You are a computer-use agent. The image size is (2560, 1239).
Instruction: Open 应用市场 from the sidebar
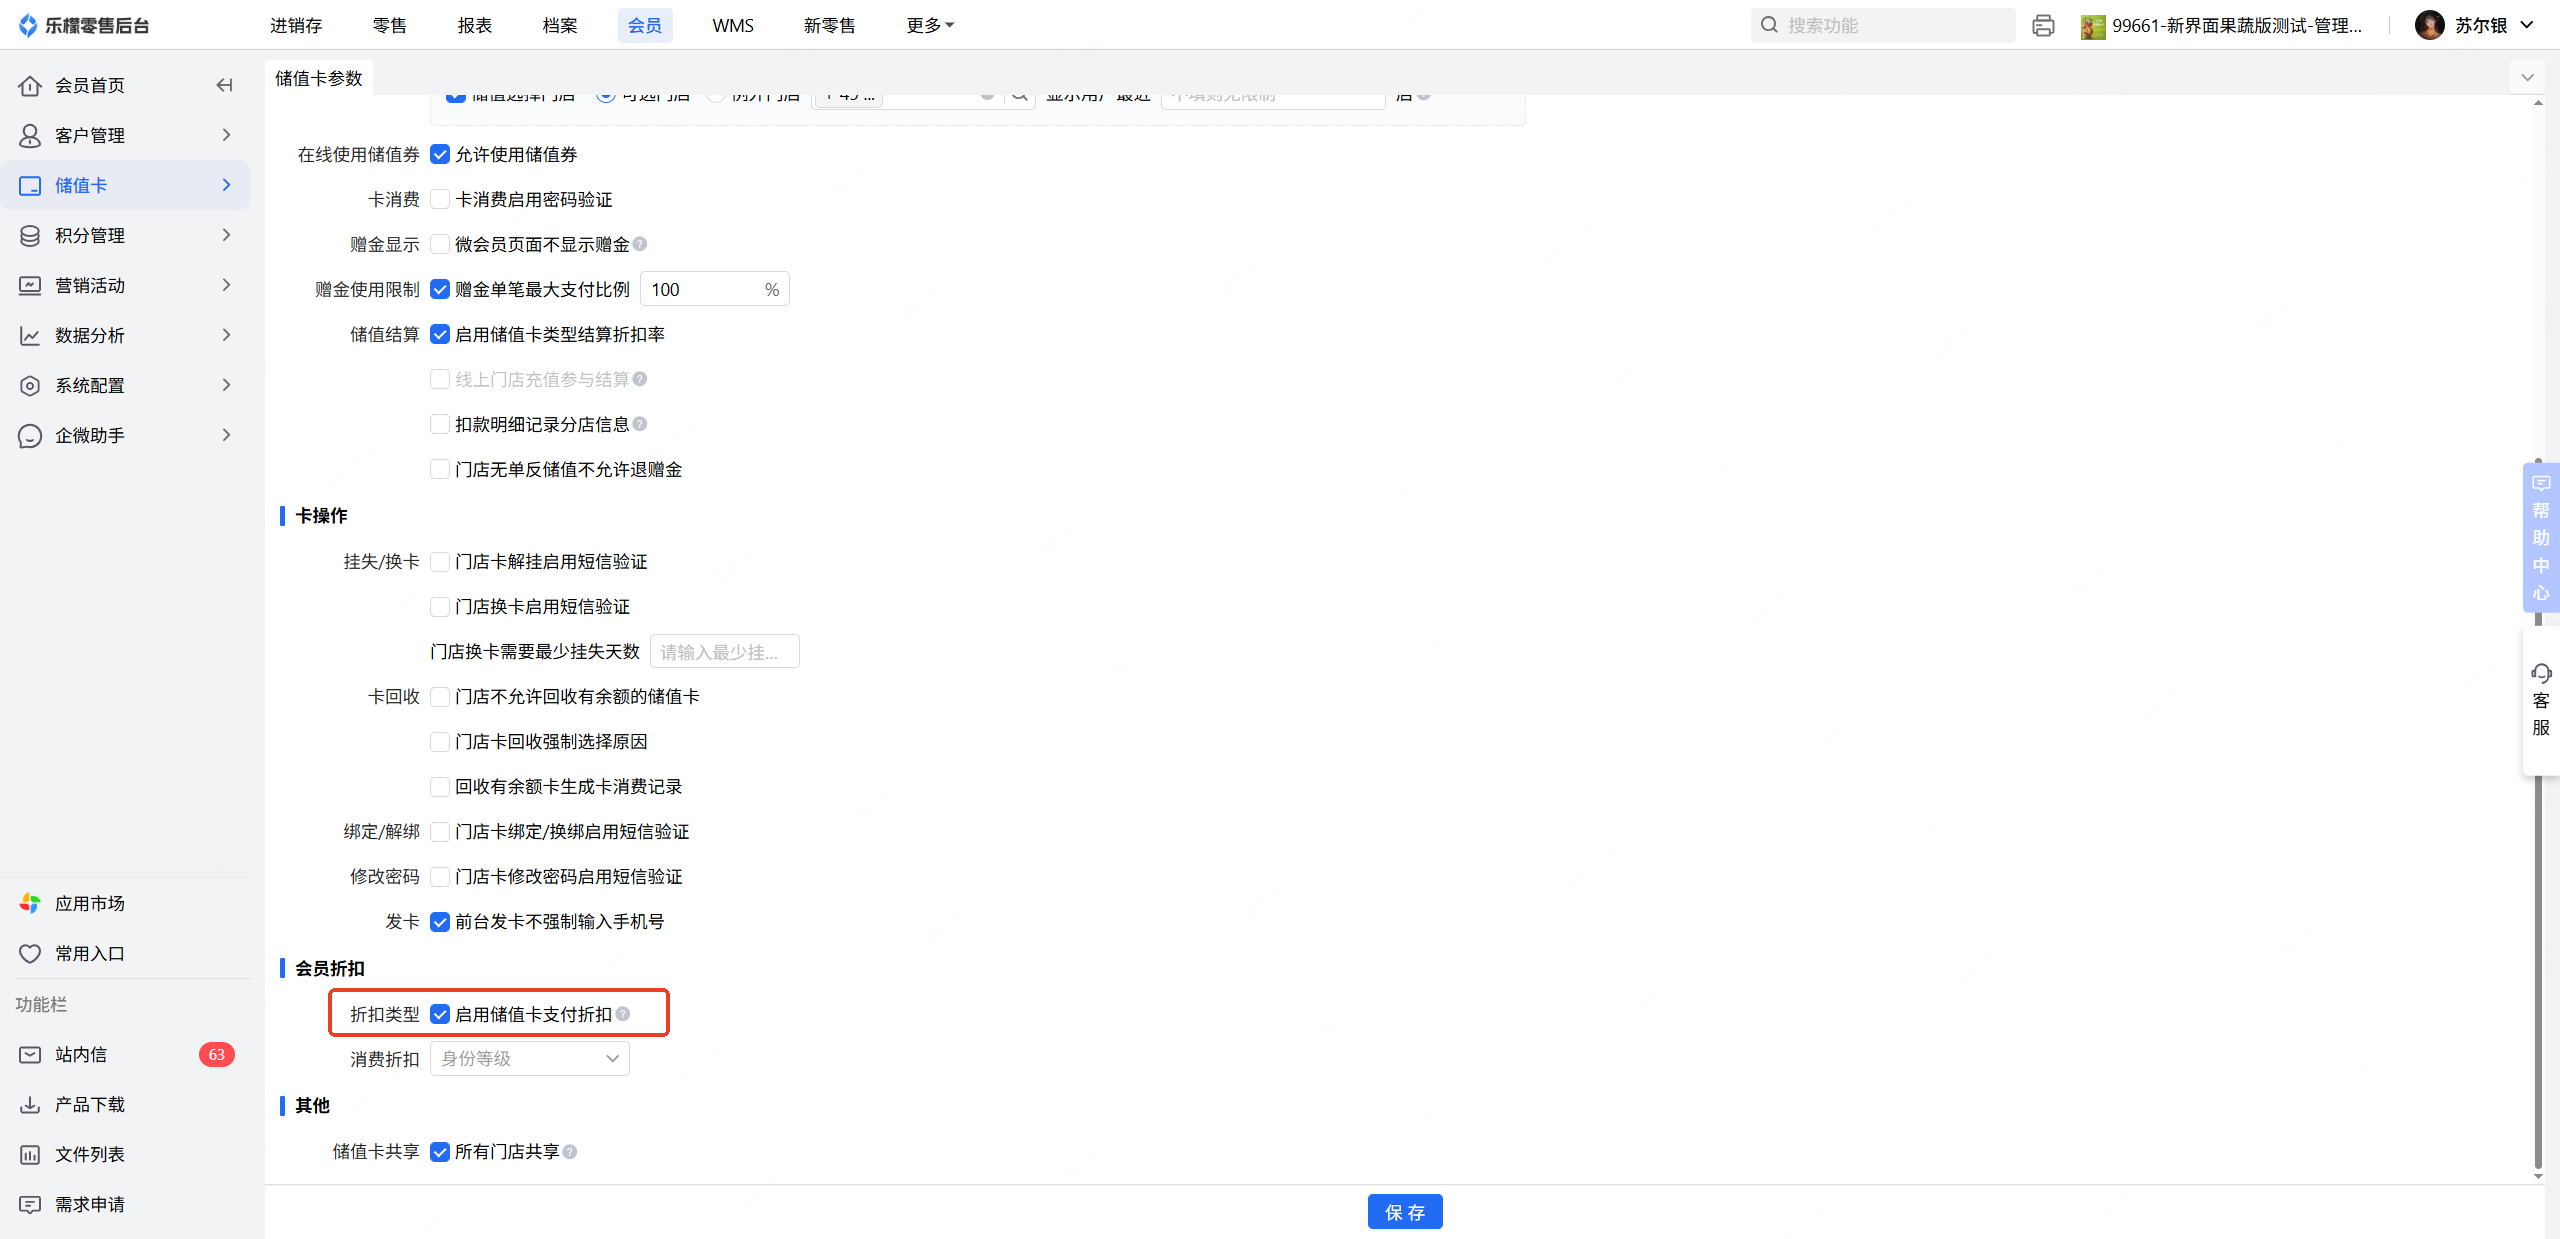[90, 904]
